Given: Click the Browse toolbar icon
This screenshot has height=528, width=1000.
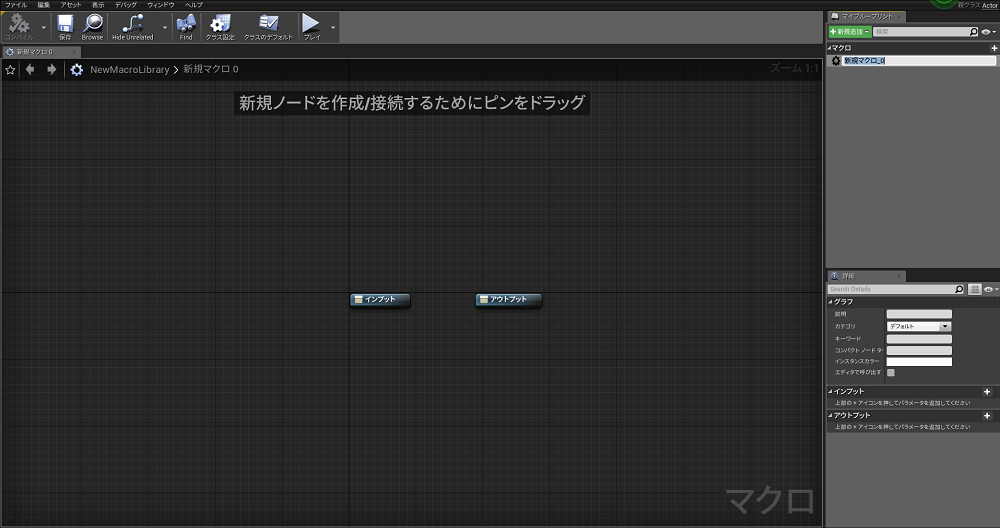Looking at the screenshot, I should (x=92, y=27).
